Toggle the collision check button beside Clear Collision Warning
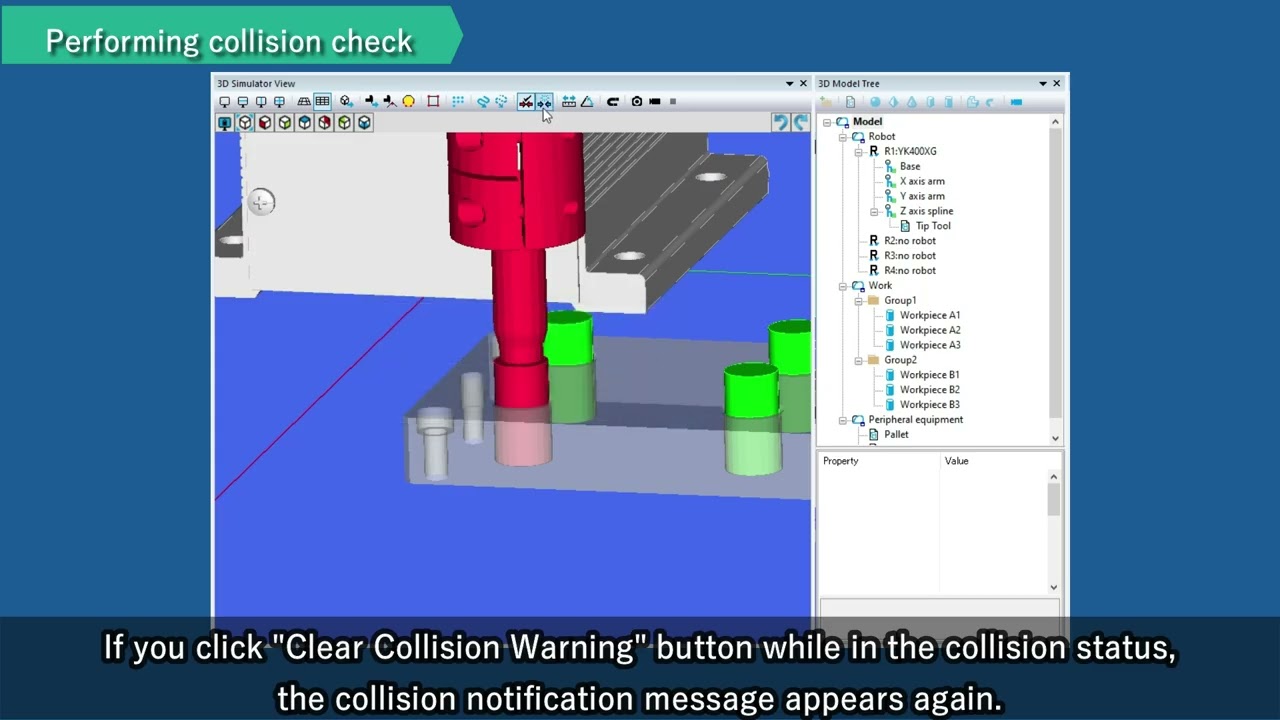The image size is (1280, 720). (x=526, y=101)
